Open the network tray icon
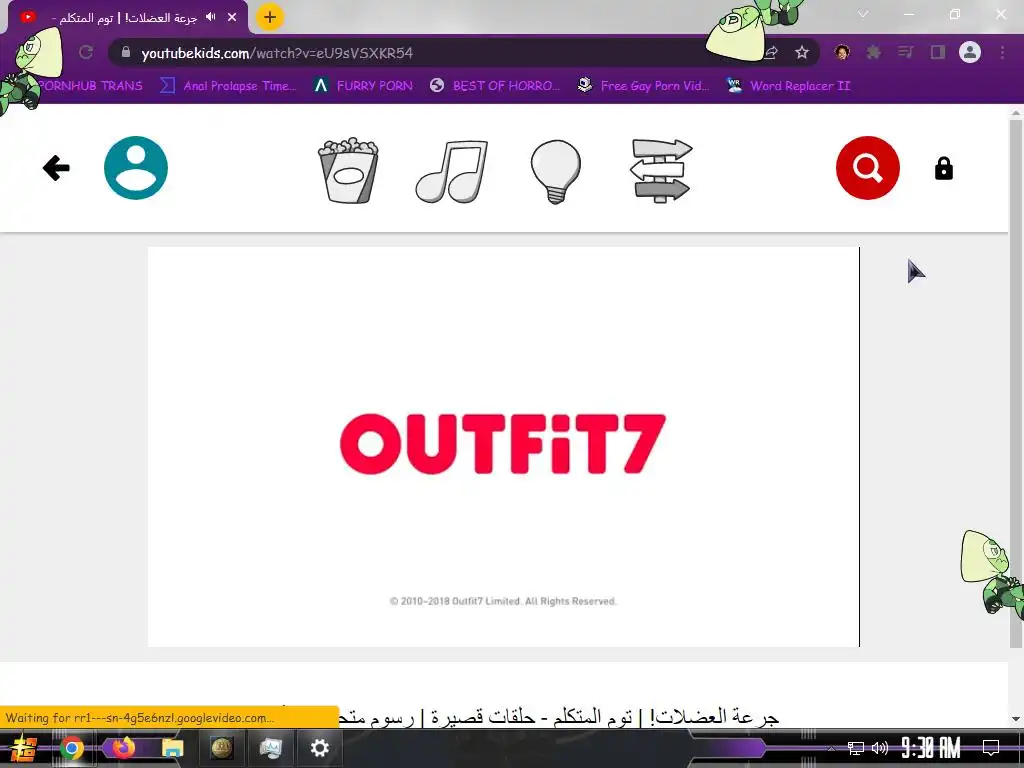 click(856, 748)
